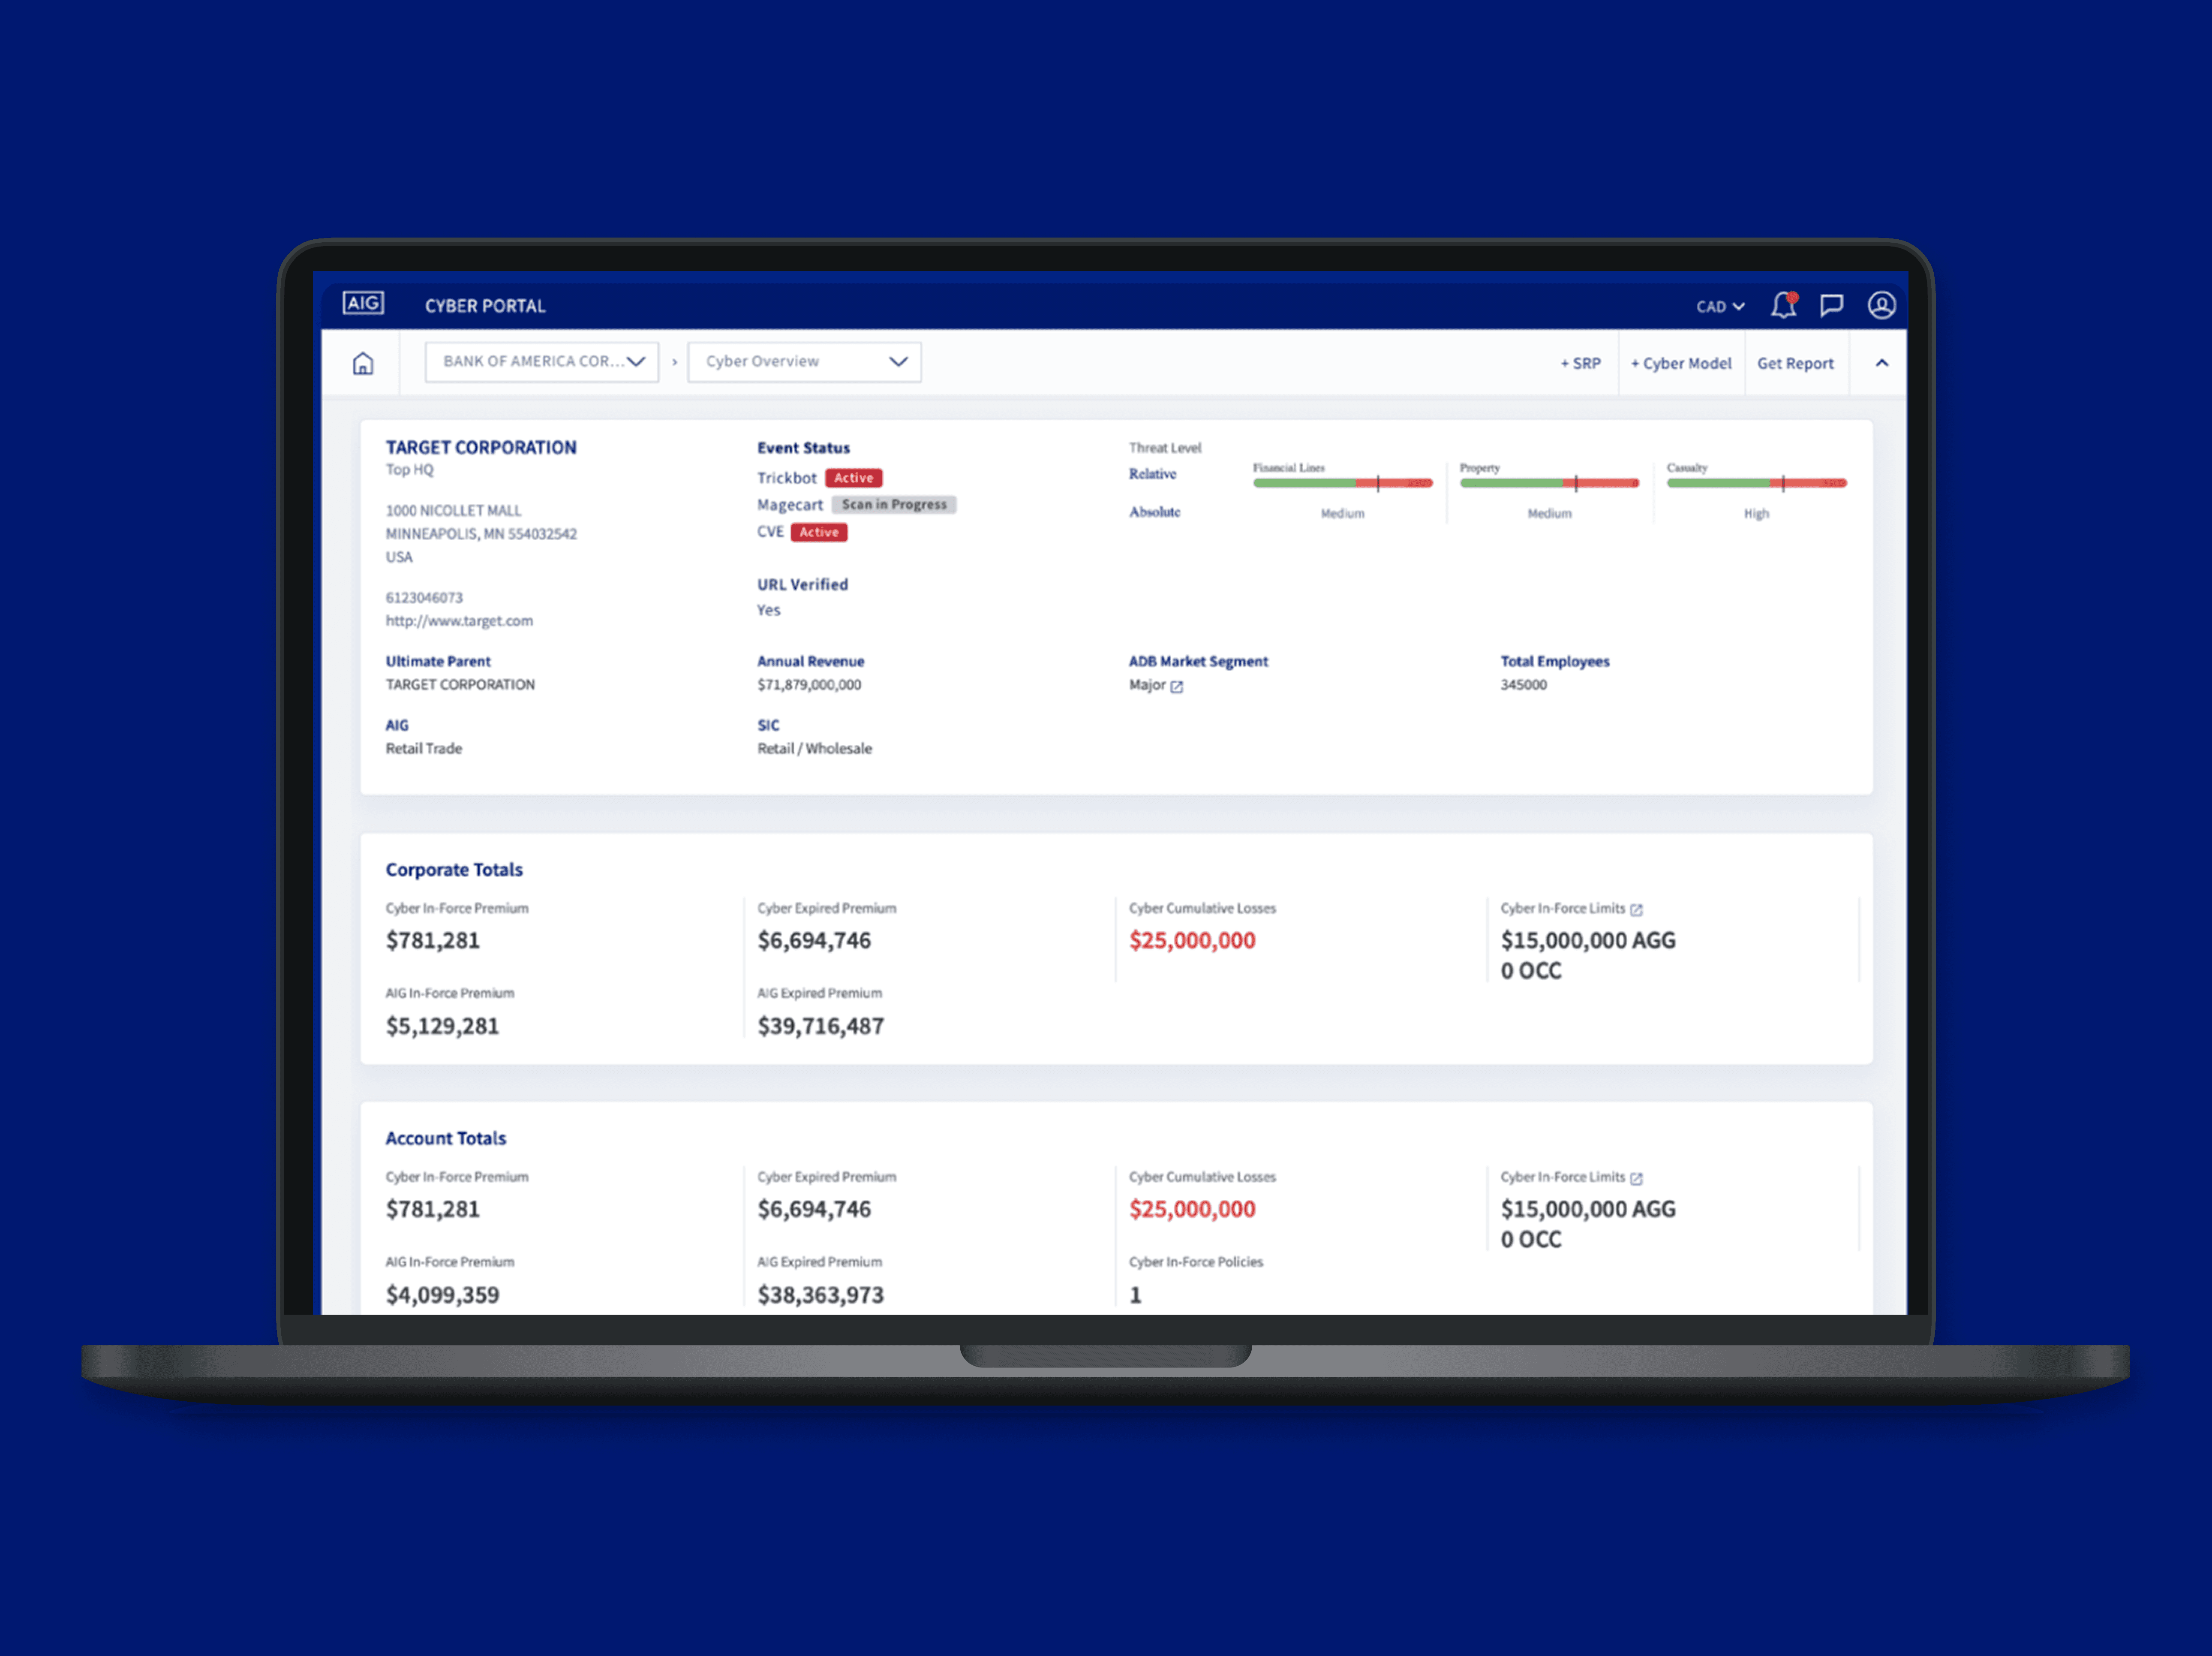The height and width of the screenshot is (1656, 2212).
Task: Open the Bank of America company dropdown
Action: click(541, 361)
